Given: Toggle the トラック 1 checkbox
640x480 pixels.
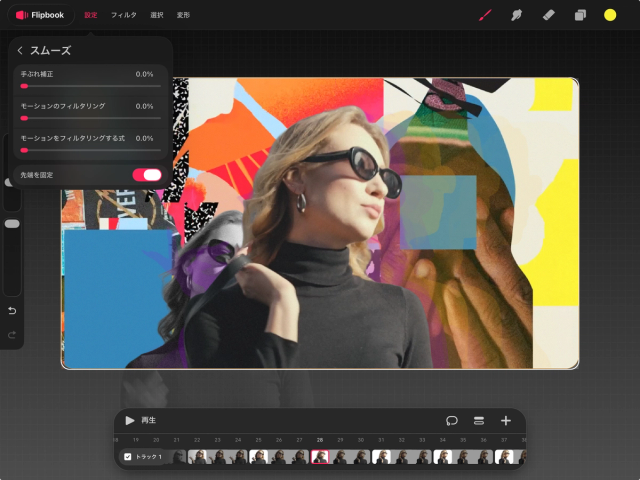Looking at the screenshot, I should pos(127,457).
